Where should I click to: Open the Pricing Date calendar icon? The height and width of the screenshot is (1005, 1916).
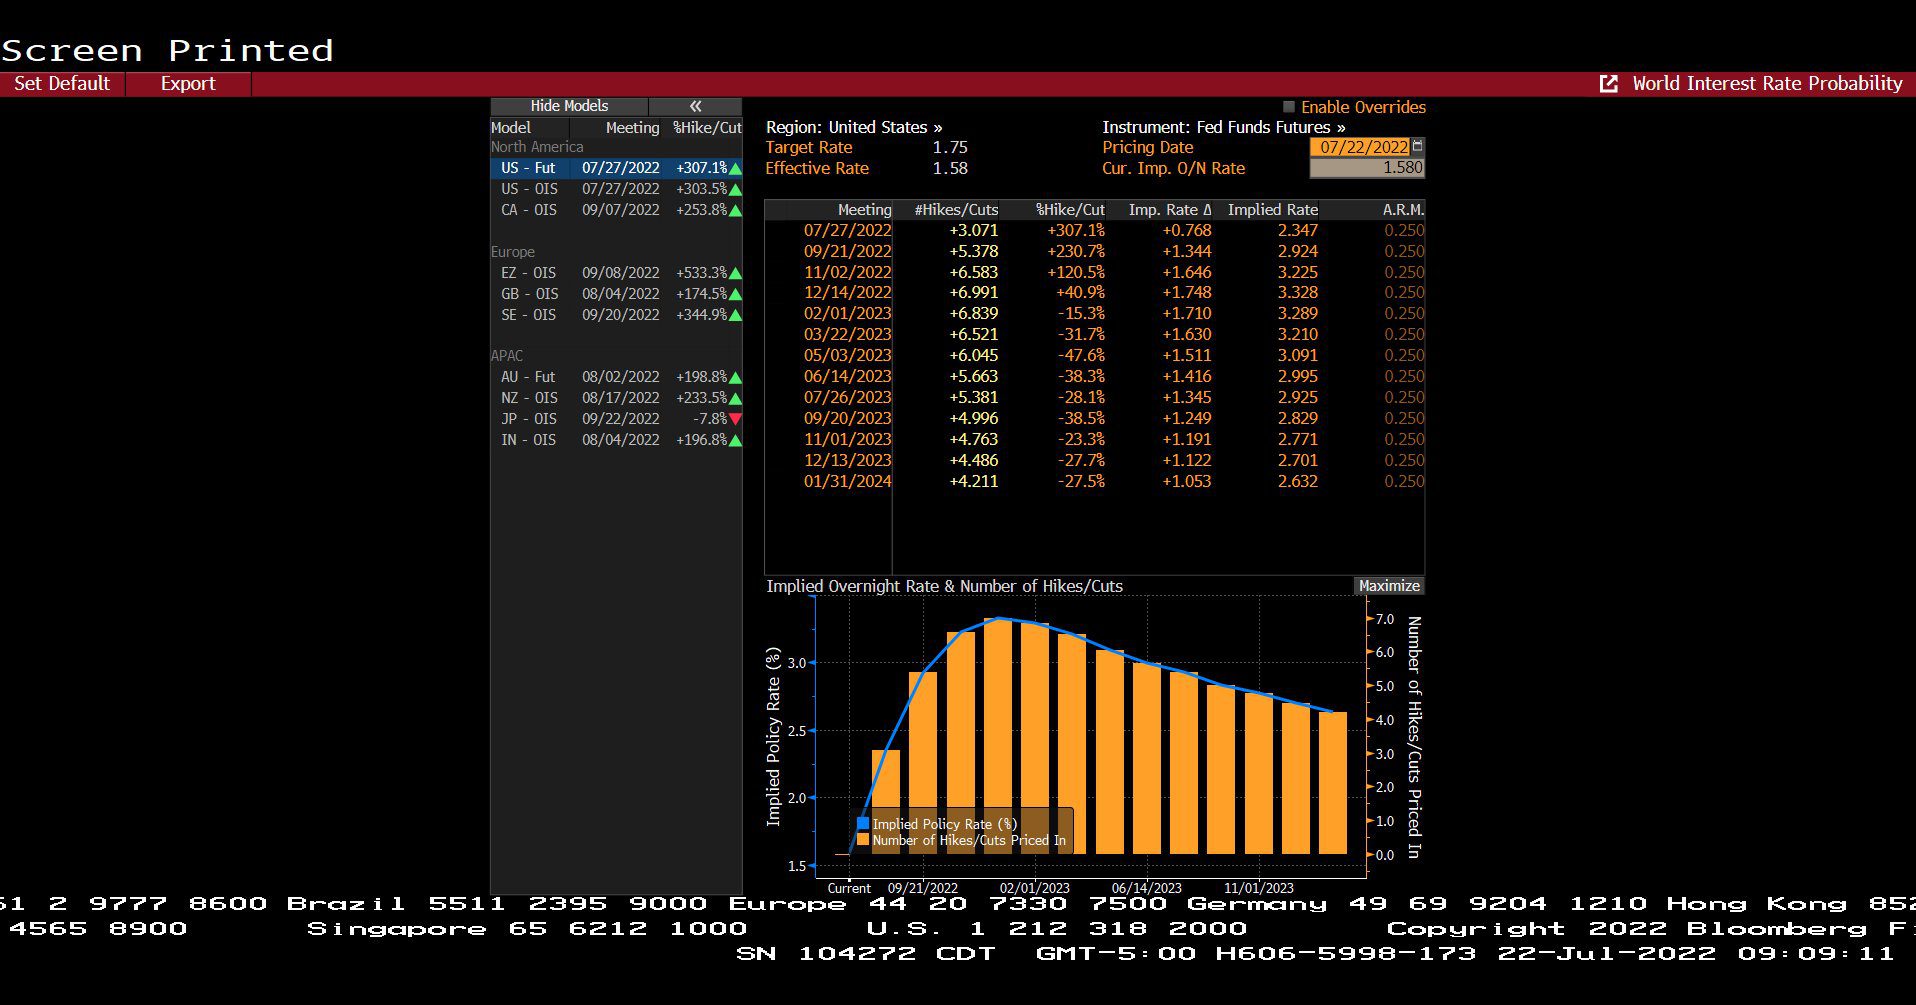point(1417,147)
